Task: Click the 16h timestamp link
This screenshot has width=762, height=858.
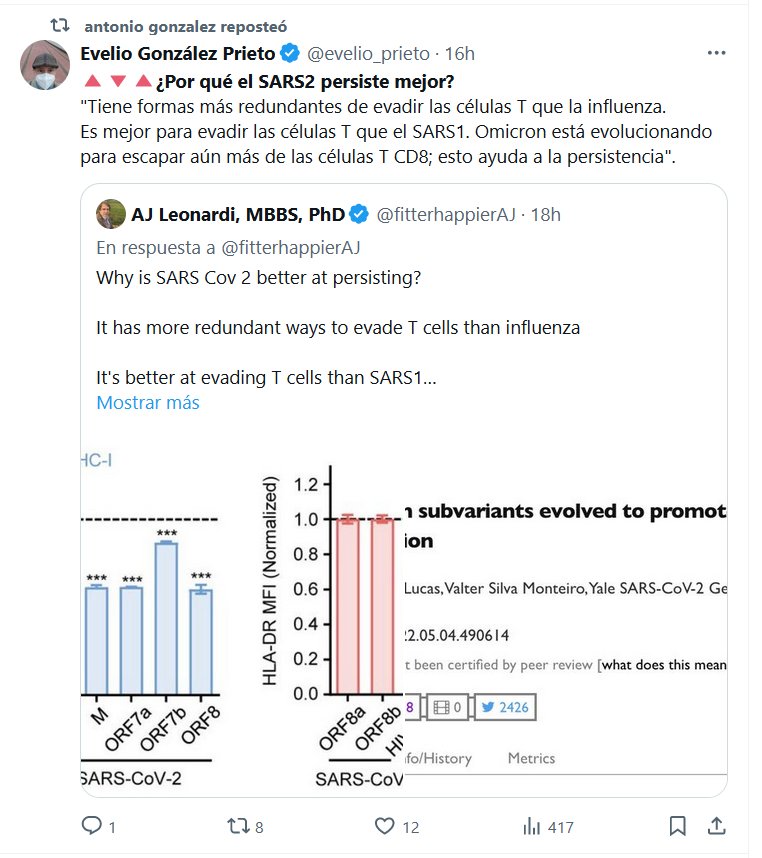Action: tap(460, 53)
